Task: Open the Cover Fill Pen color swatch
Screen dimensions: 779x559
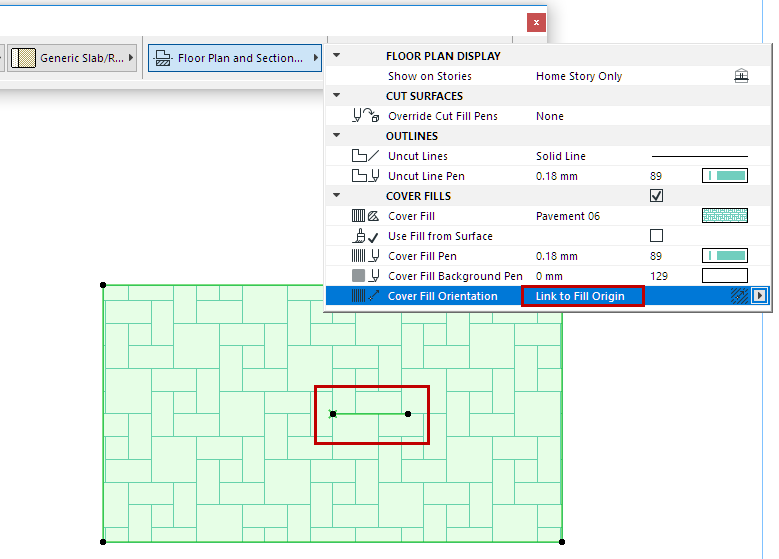Action: (x=724, y=255)
